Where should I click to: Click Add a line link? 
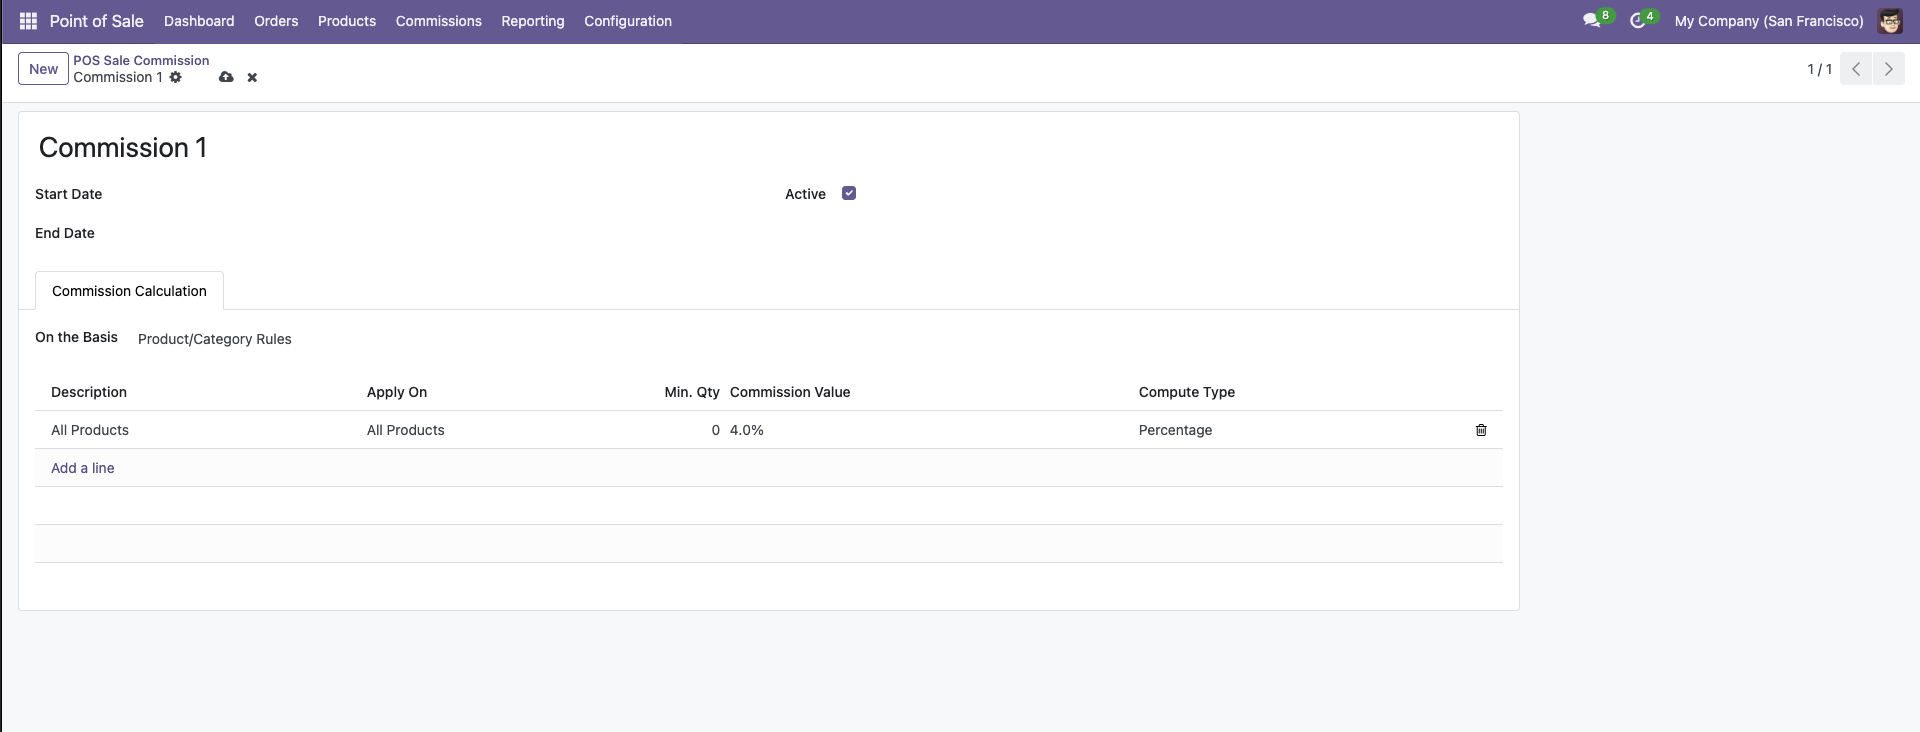(x=83, y=468)
